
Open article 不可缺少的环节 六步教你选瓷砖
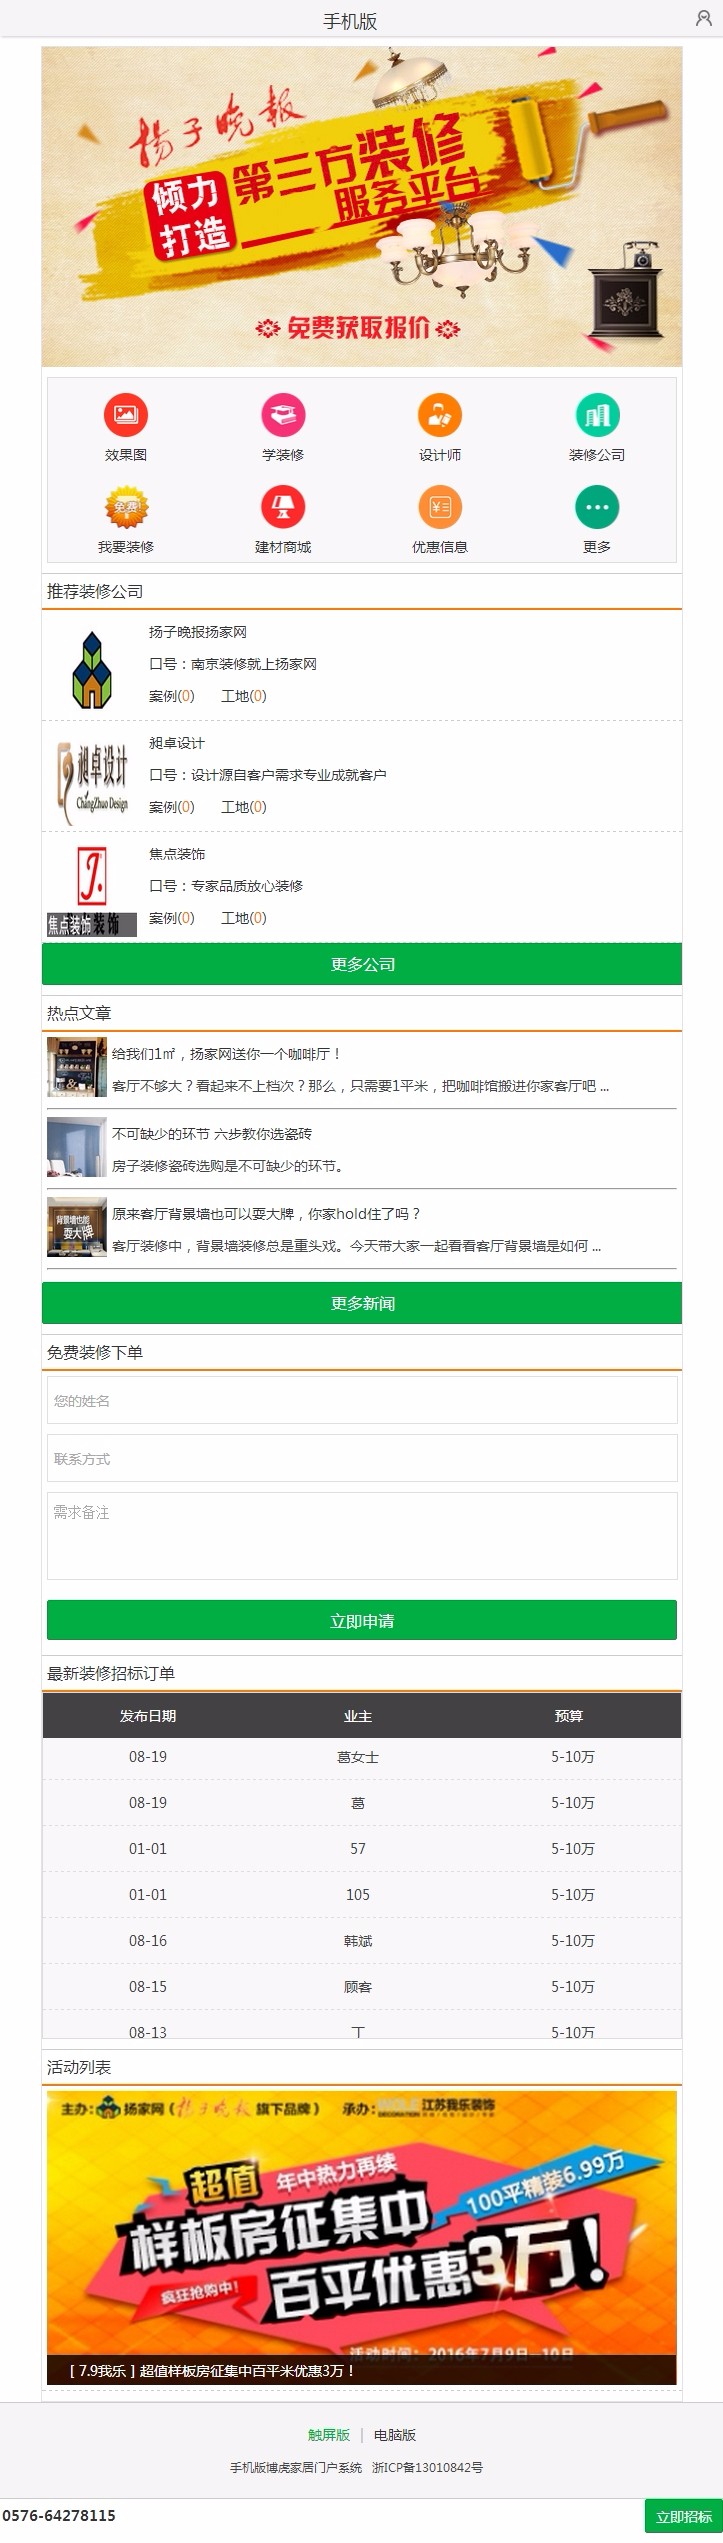pos(212,1134)
